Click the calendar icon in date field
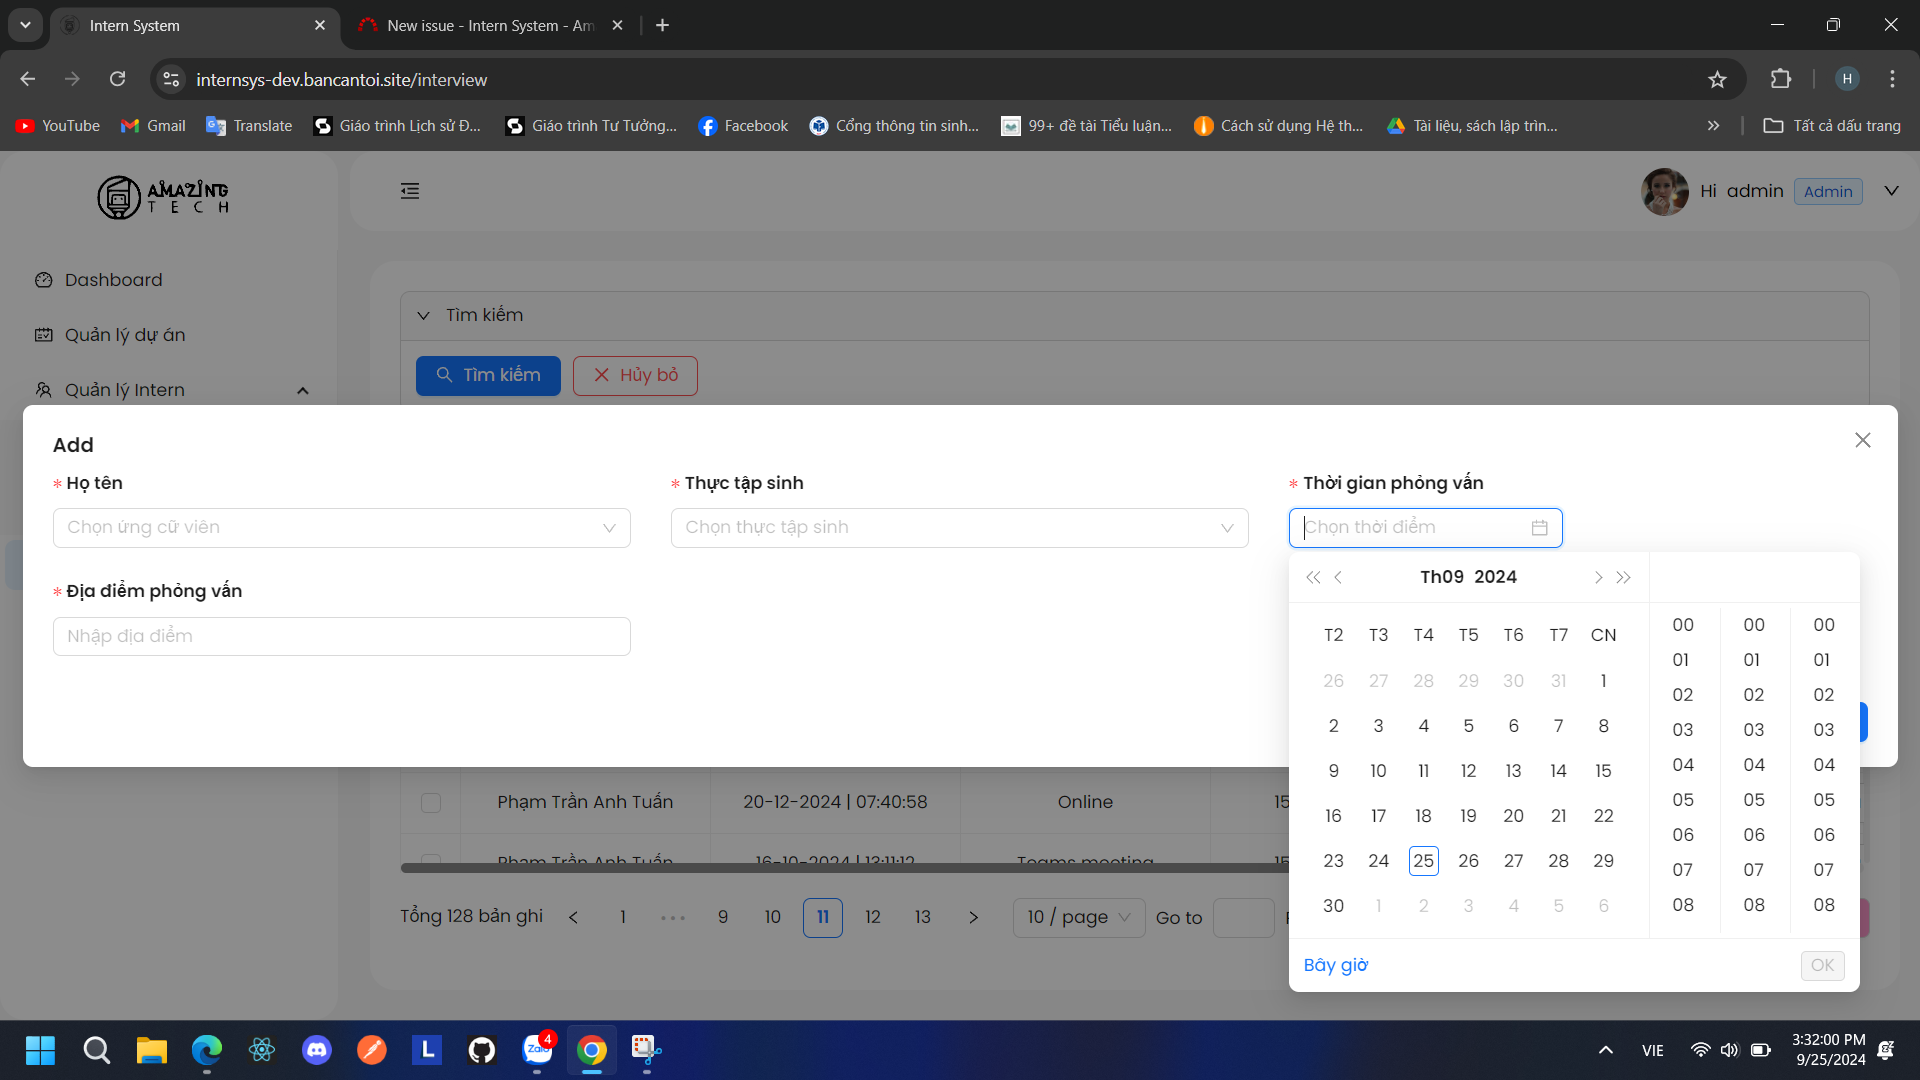The width and height of the screenshot is (1920, 1080). coord(1539,528)
